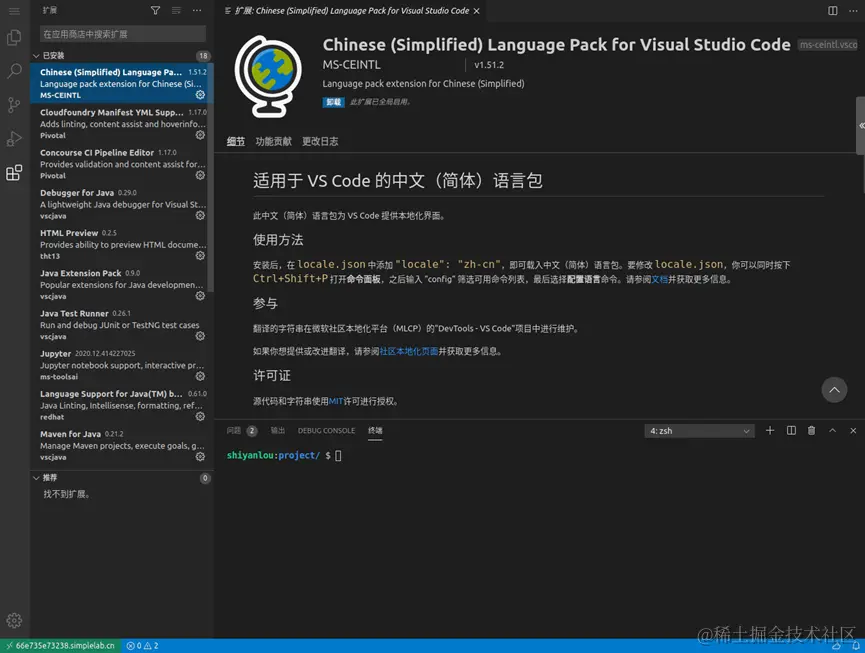
Task: Open the hamburger application menu
Action: click(x=14, y=10)
